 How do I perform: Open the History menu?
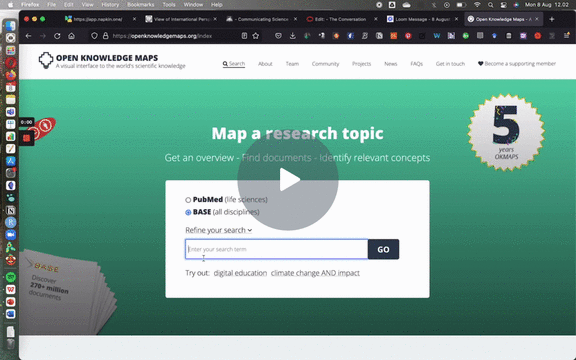coord(110,5)
